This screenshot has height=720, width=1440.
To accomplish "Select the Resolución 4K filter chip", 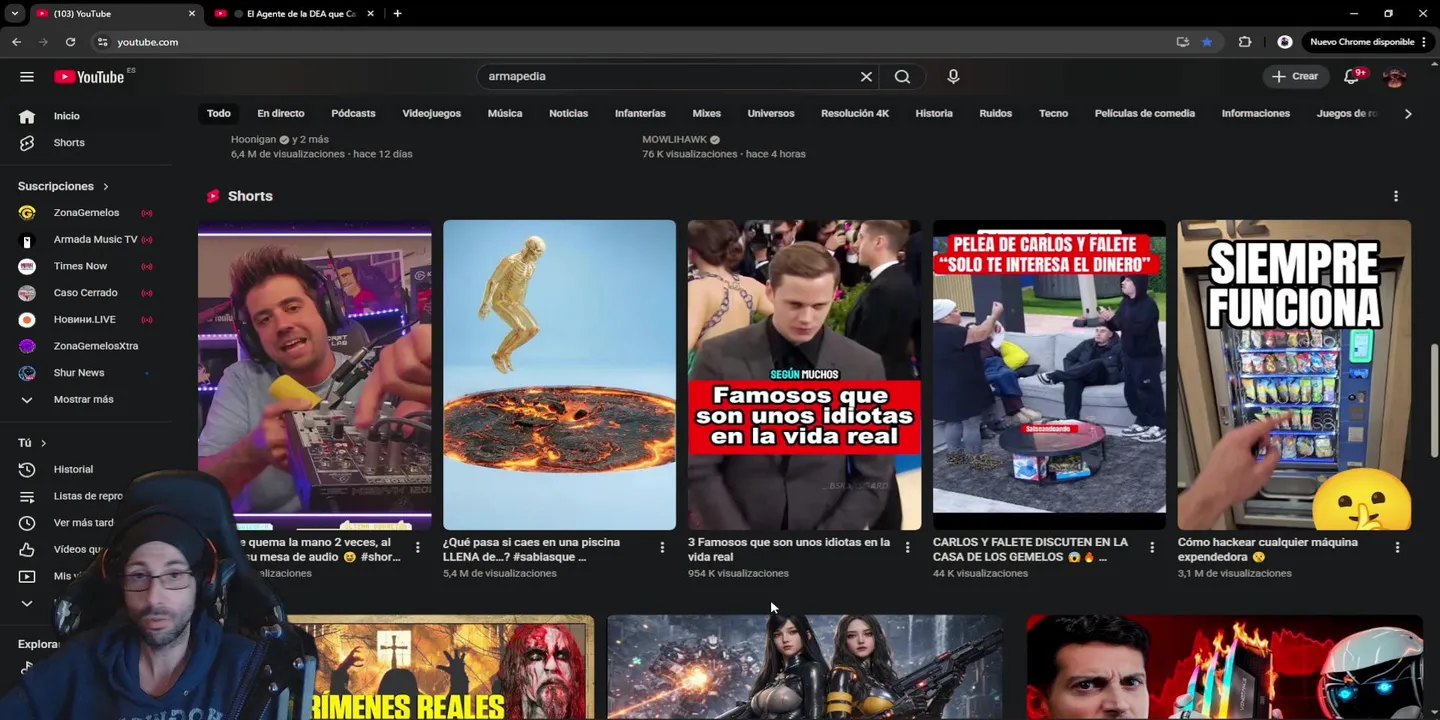I will coord(855,113).
